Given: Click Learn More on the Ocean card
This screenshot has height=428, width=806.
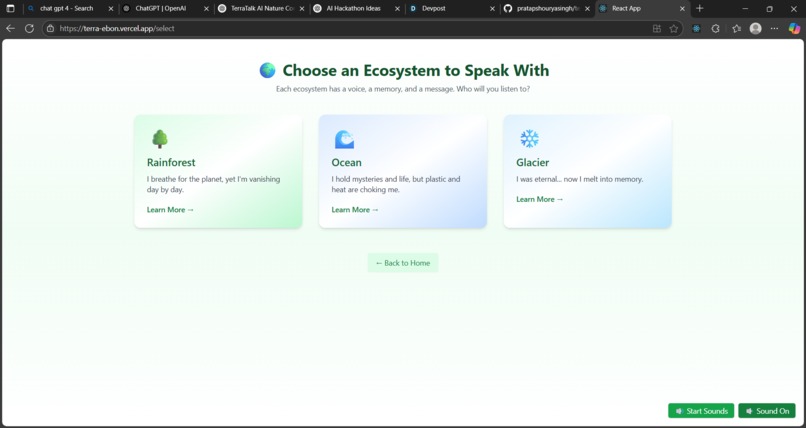Looking at the screenshot, I should pos(355,210).
